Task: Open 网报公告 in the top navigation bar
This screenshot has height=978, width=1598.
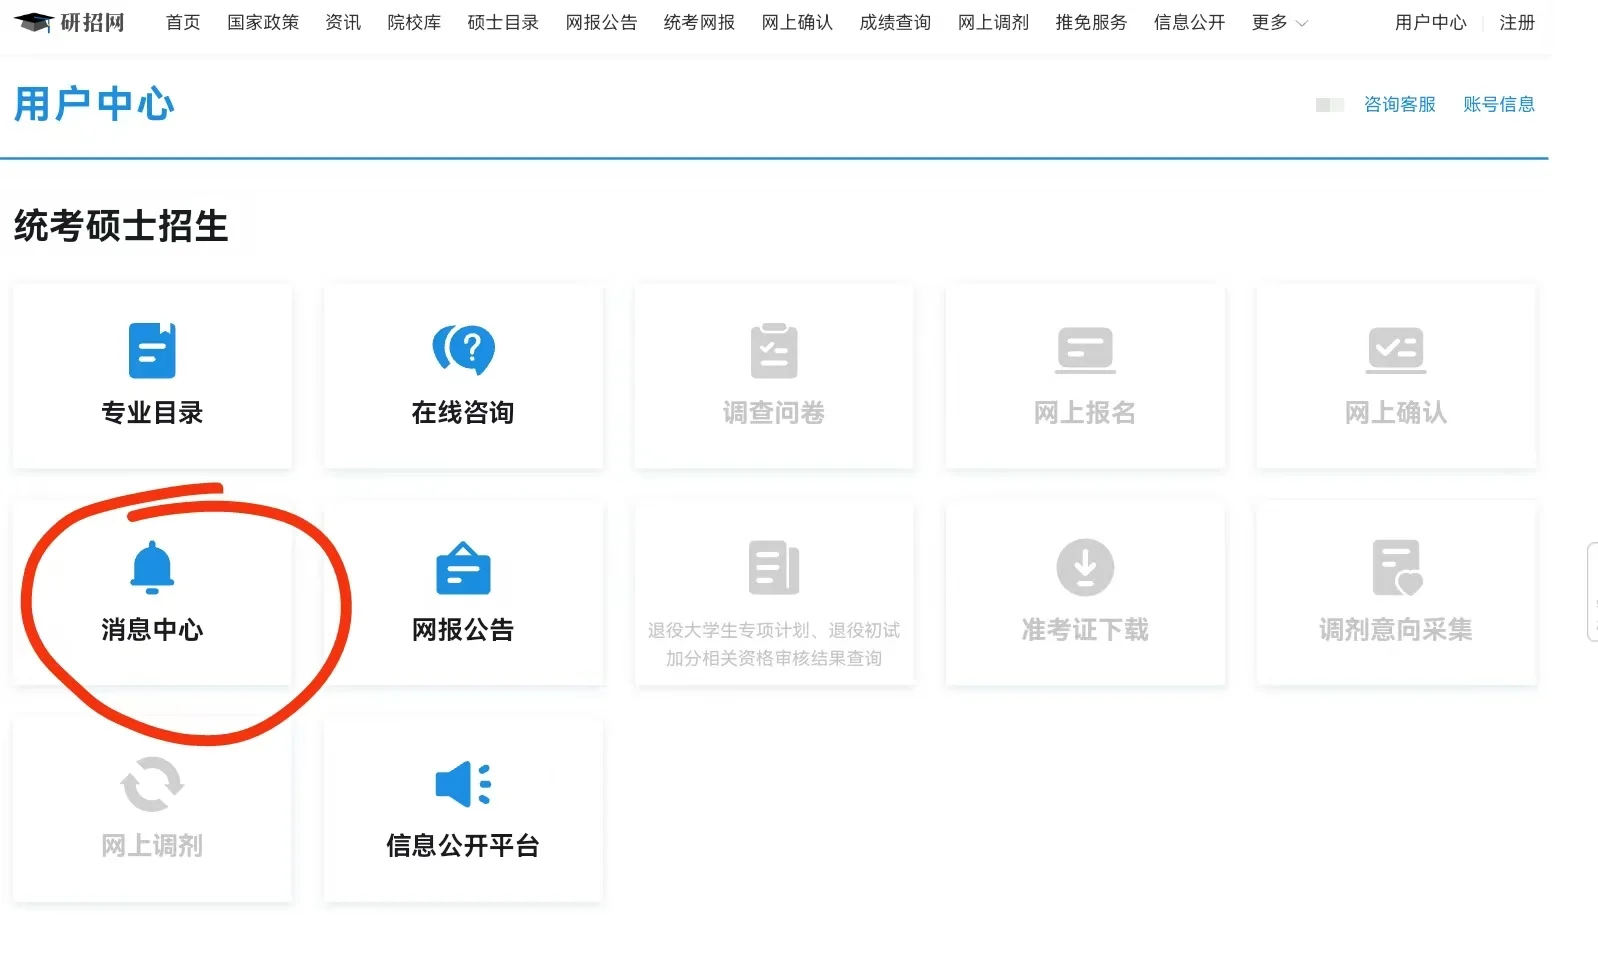Action: tap(601, 22)
